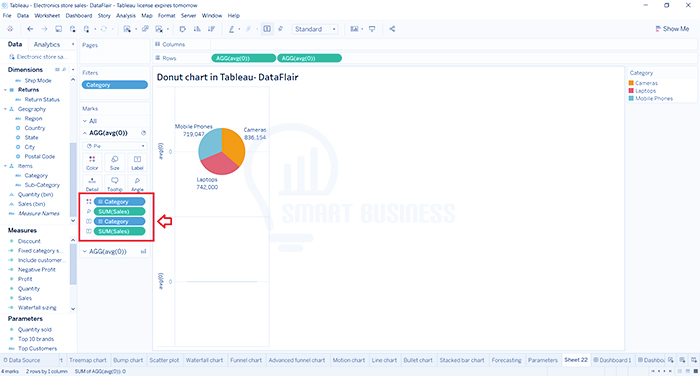Click the Color mark card button
This screenshot has height=376, width=700.
92,163
